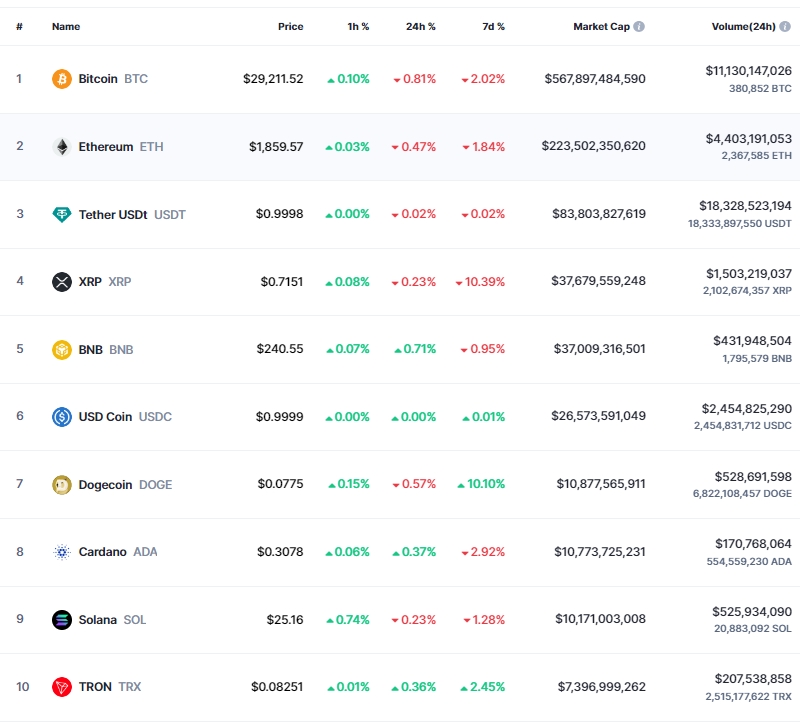Click Bitcoin volume $11,130,147,026
Screen dimensions: 800x725
click(748, 71)
